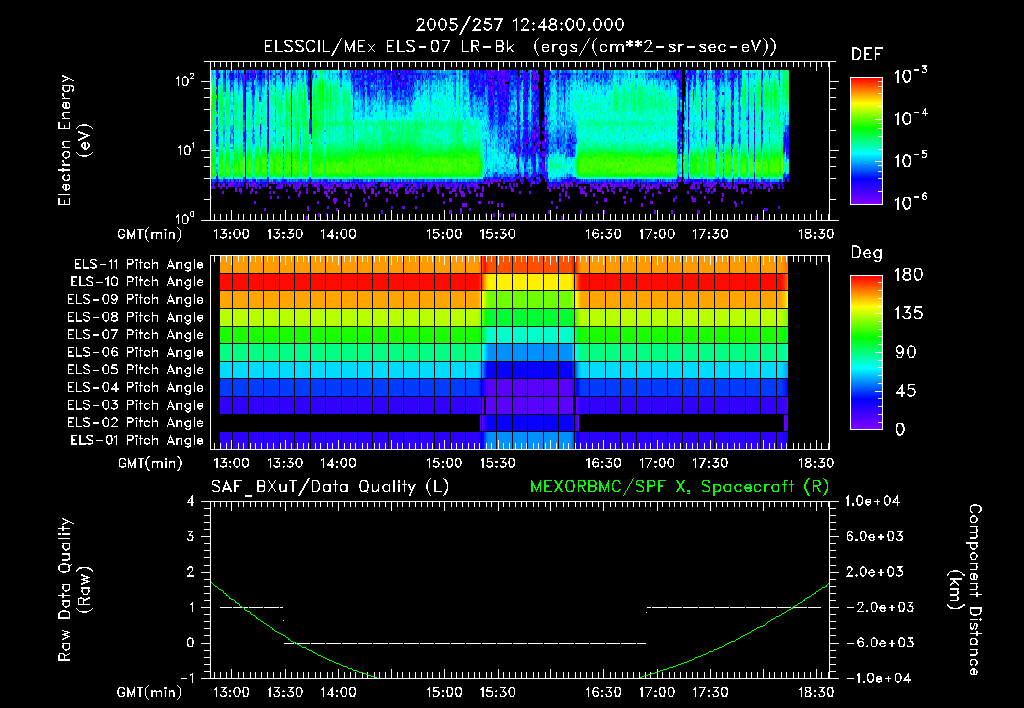This screenshot has width=1024, height=708.
Task: Click the 13:00 tick under the pitch angle panel
Action: 232,463
